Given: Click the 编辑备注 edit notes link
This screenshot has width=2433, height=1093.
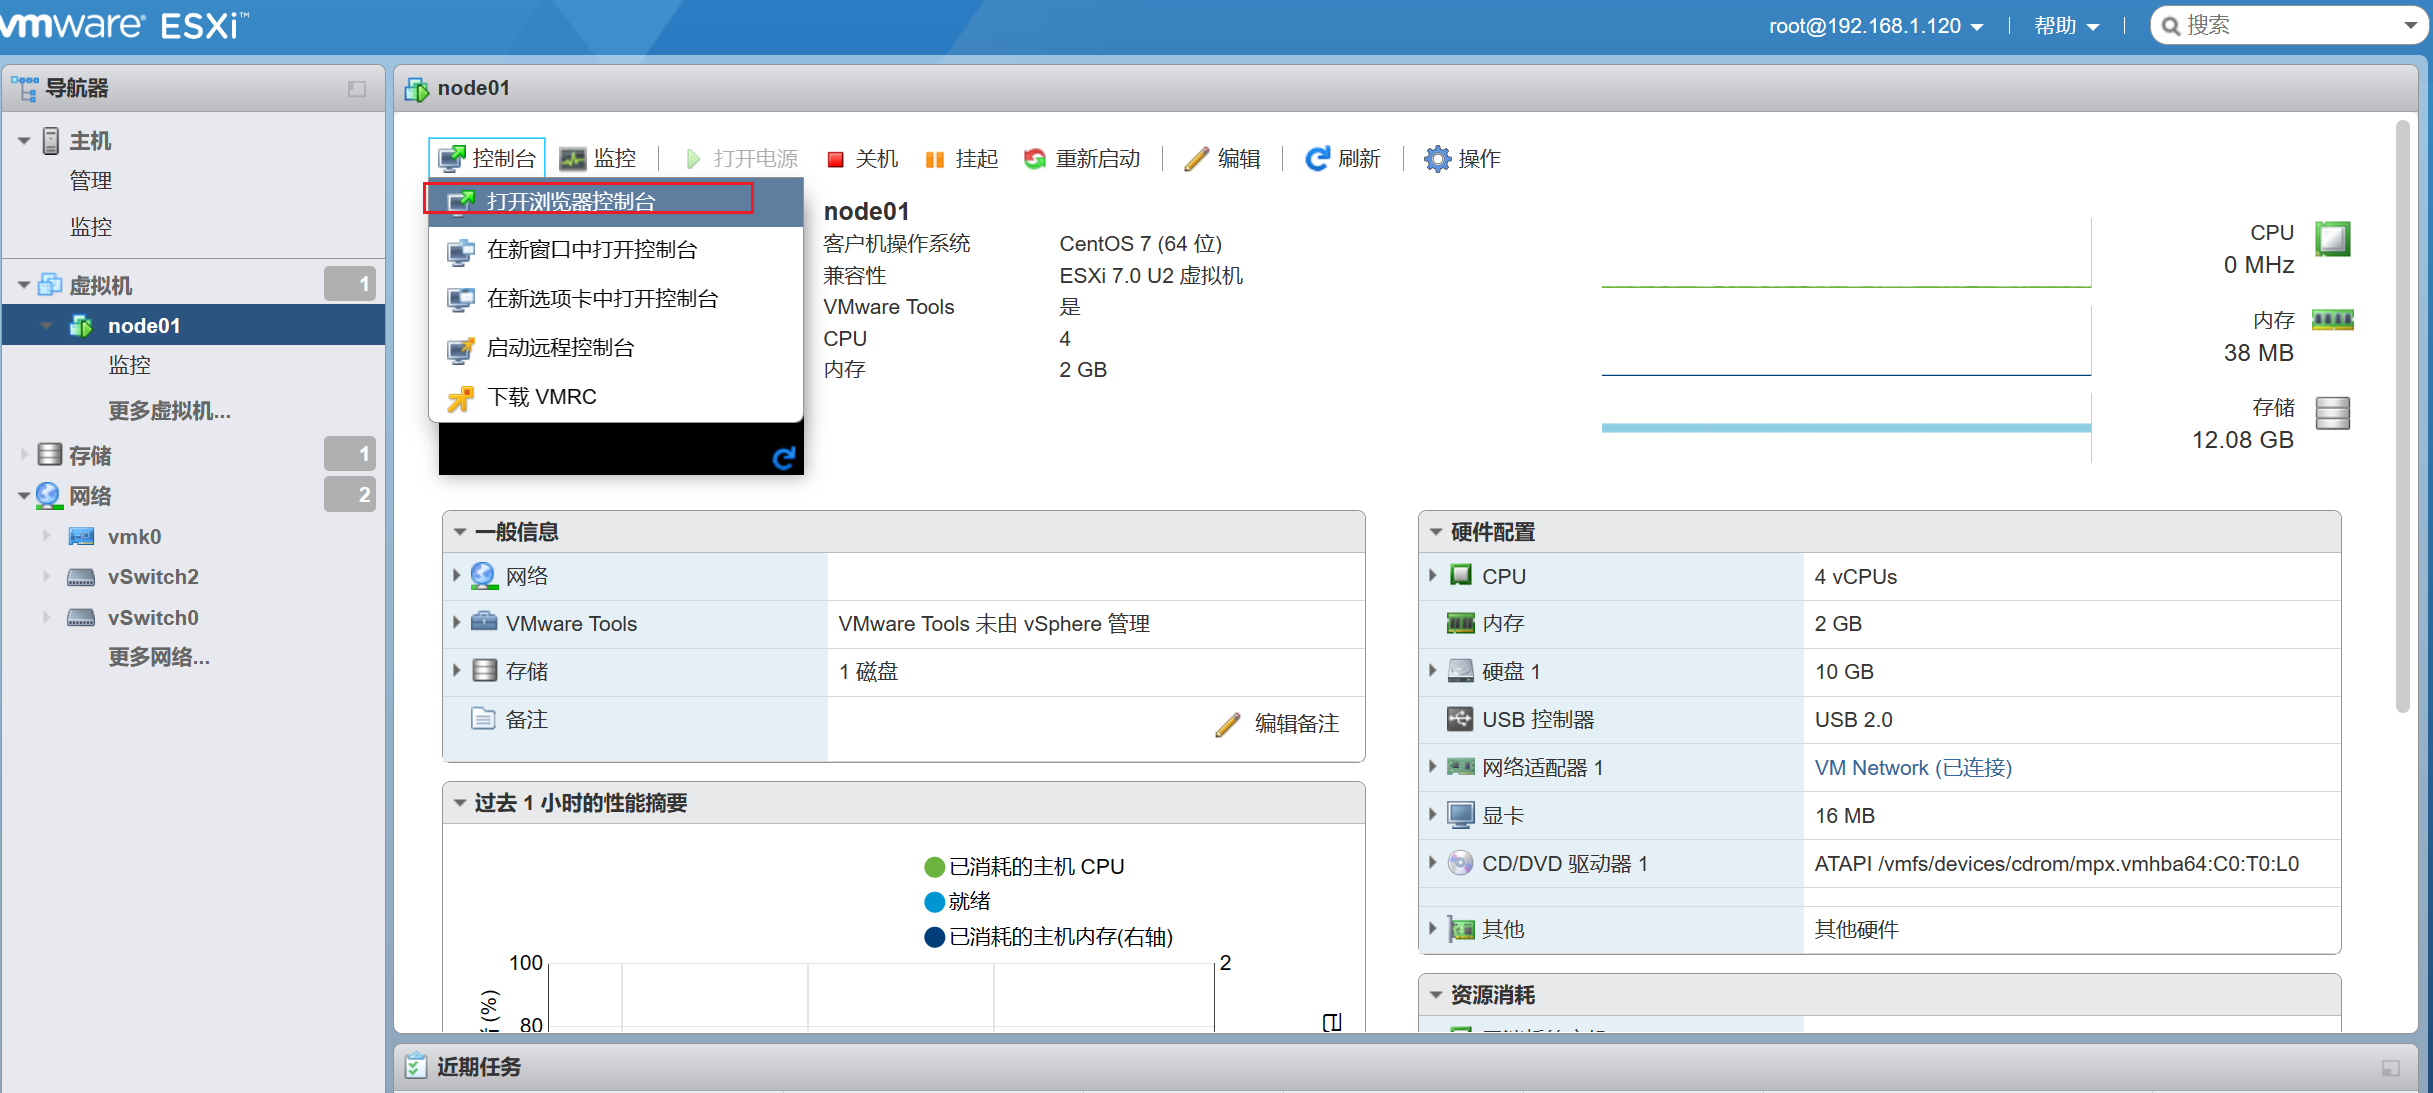Looking at the screenshot, I should (x=1278, y=723).
